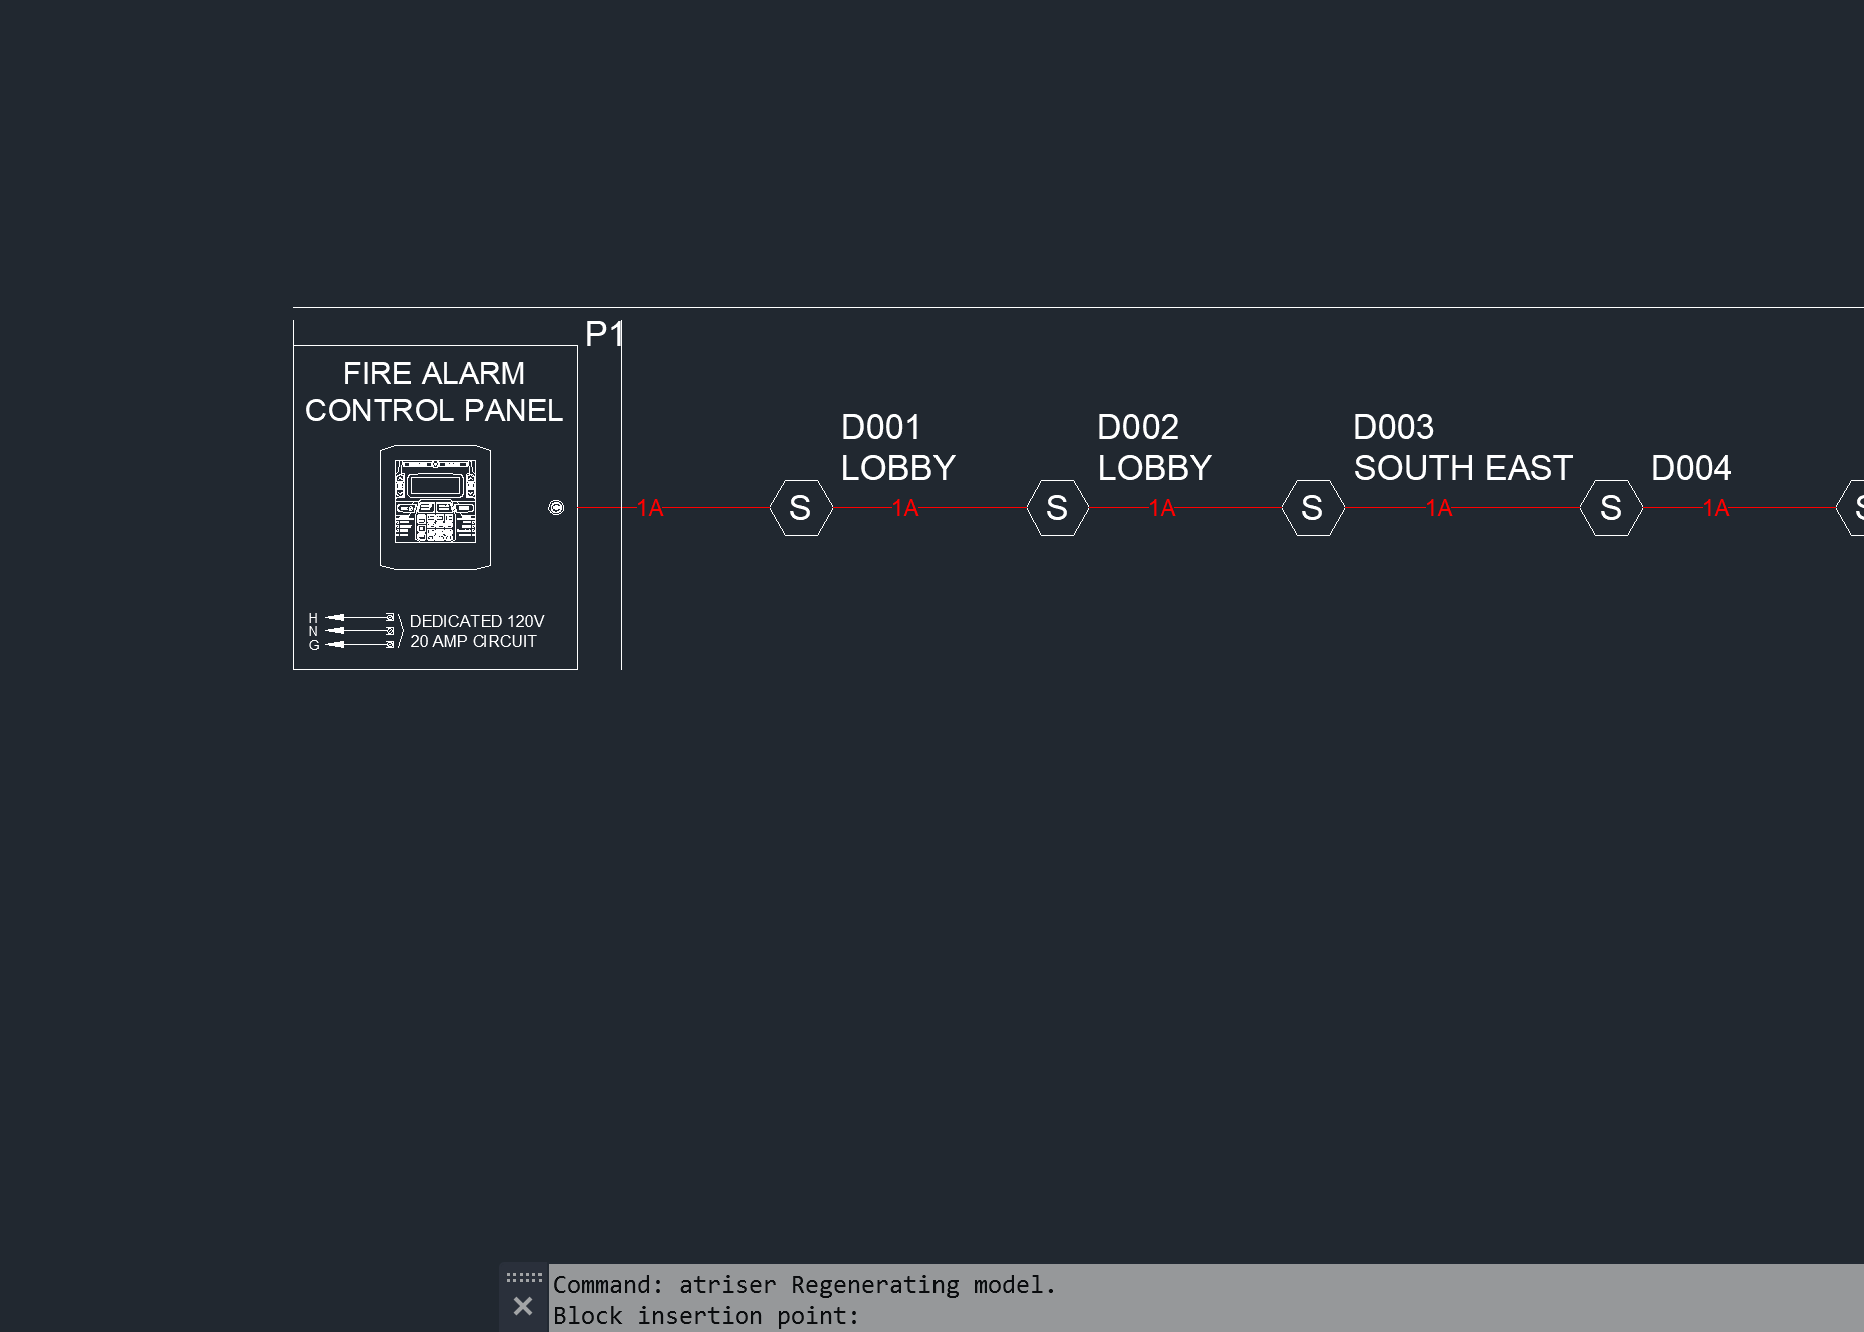The height and width of the screenshot is (1332, 1864).
Task: Click the 1A tag after D003 detector
Action: pos(1439,508)
